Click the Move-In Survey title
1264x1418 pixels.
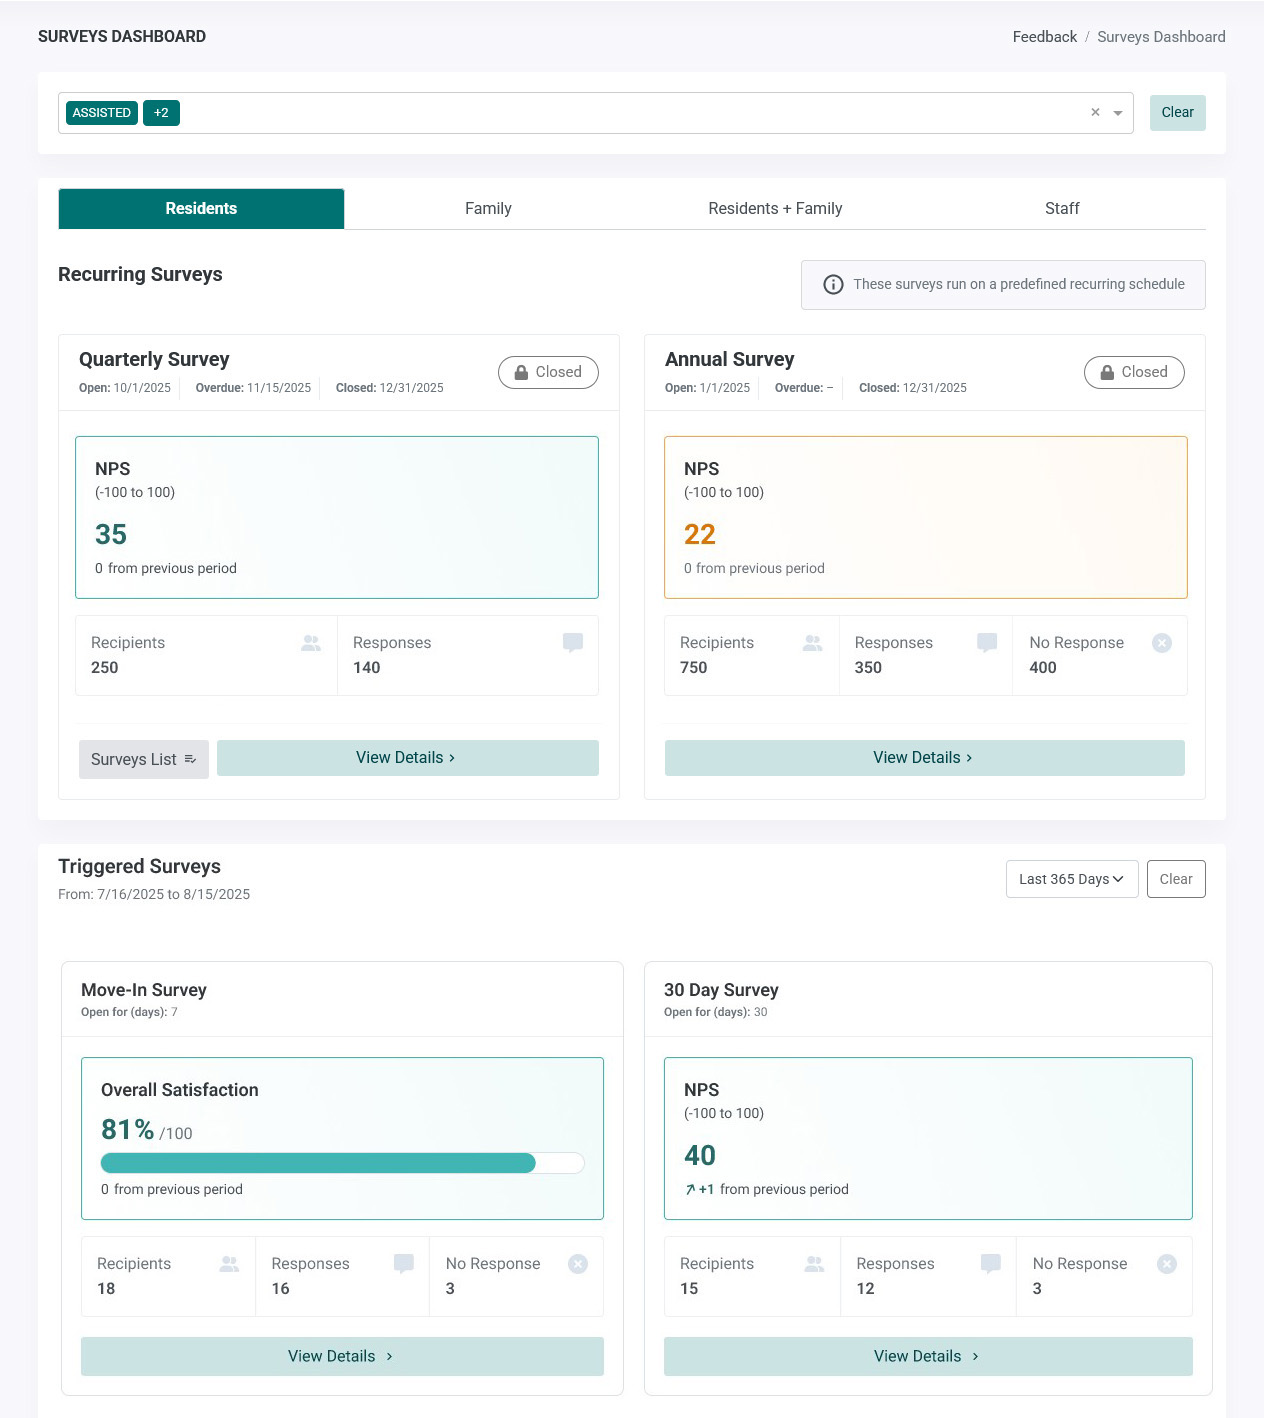(144, 990)
